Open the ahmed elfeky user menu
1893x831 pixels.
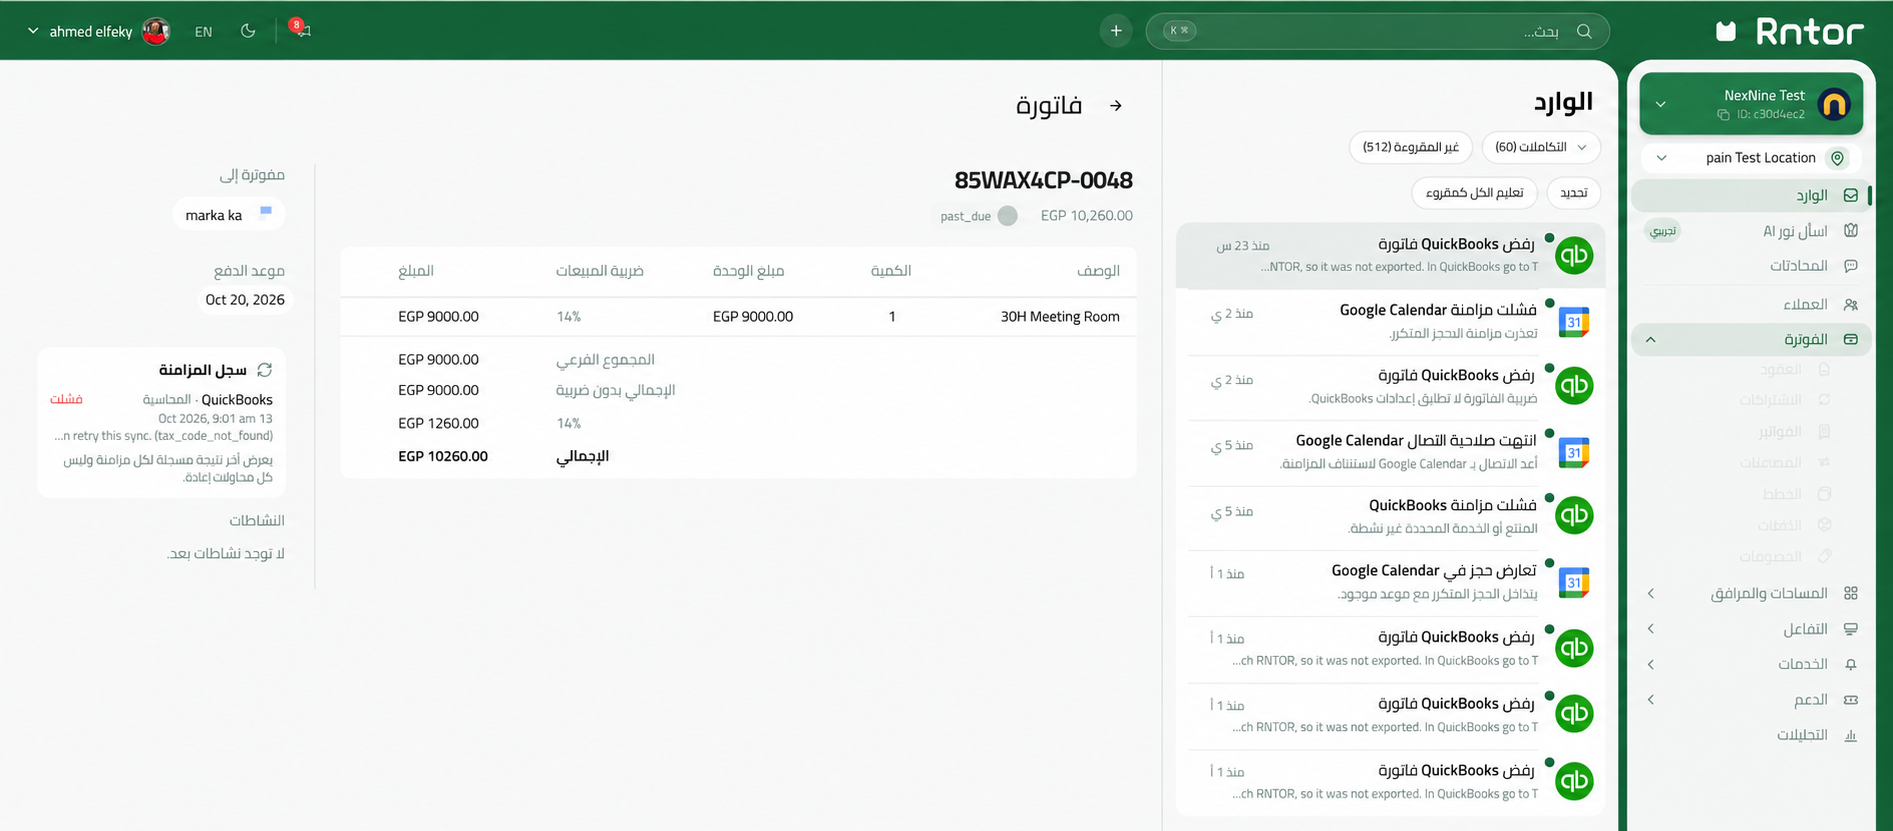pyautogui.click(x=97, y=31)
